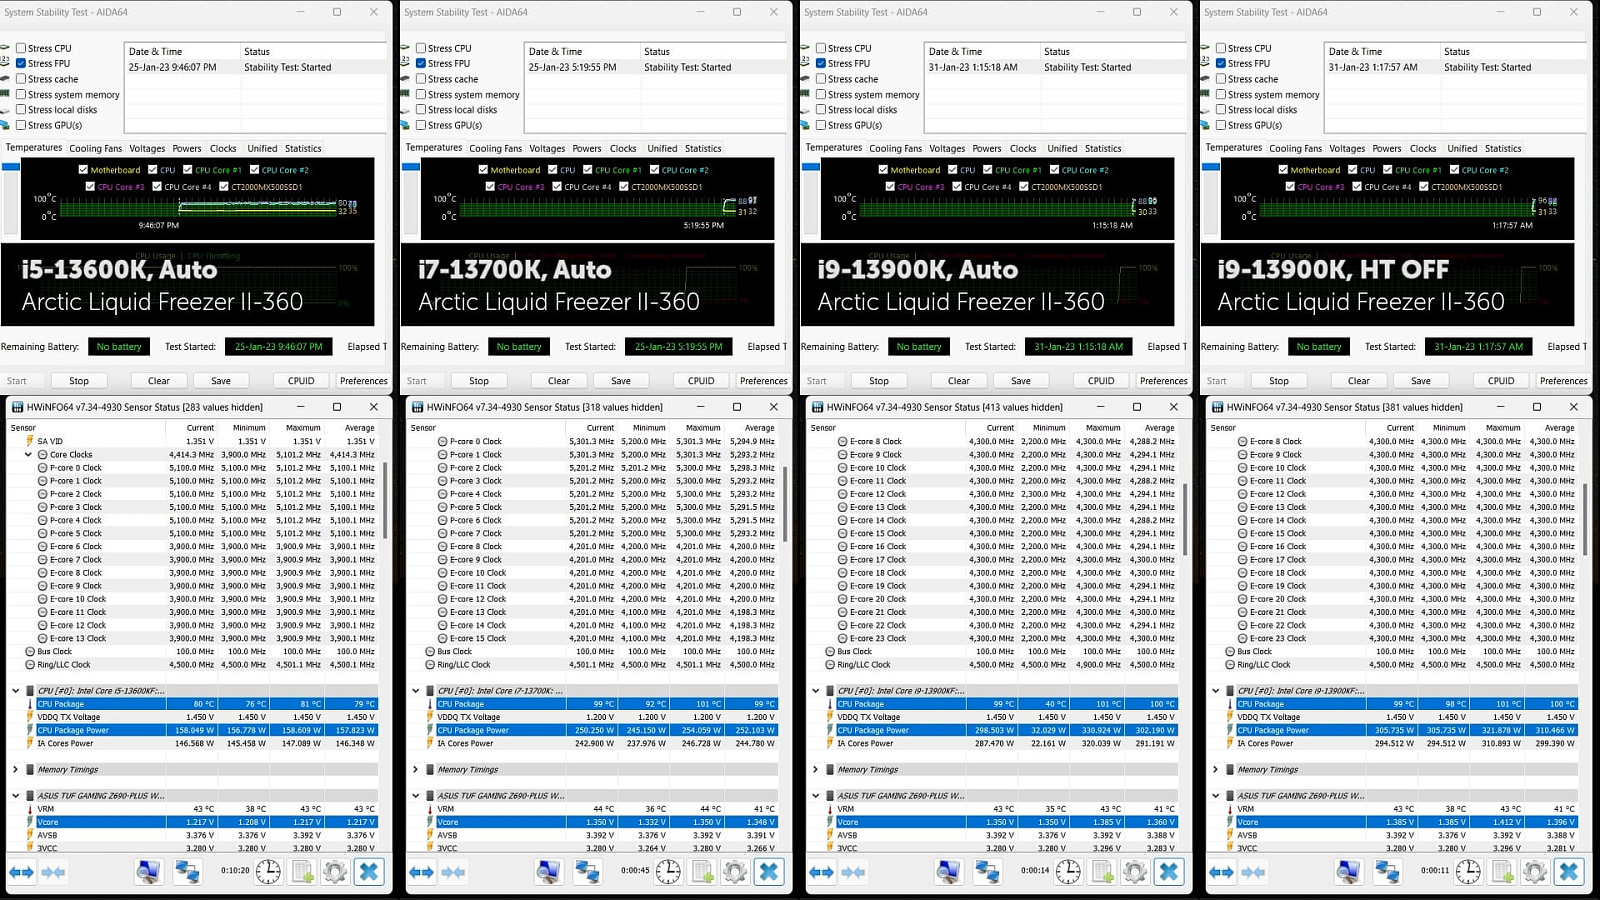Screen dimensions: 1600x900
Task: Toggle CT2000MX500SSD1 checkbox in i9-13900K Auto window
Action: click(1024, 186)
